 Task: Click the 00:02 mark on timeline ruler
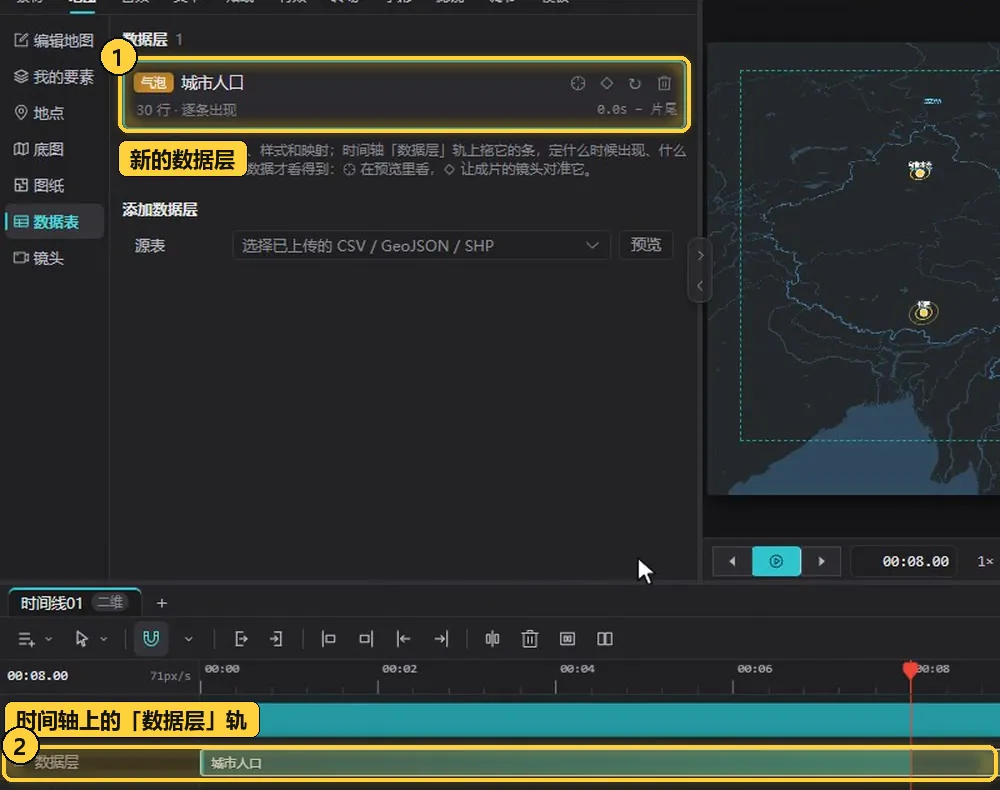(400, 669)
